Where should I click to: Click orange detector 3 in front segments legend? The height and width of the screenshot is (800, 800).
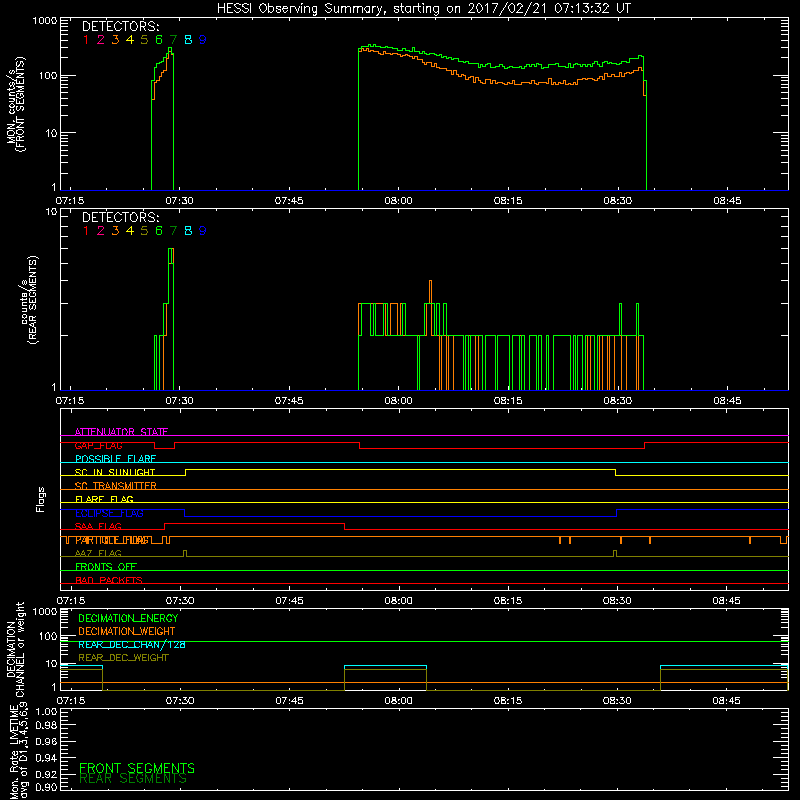coord(115,40)
